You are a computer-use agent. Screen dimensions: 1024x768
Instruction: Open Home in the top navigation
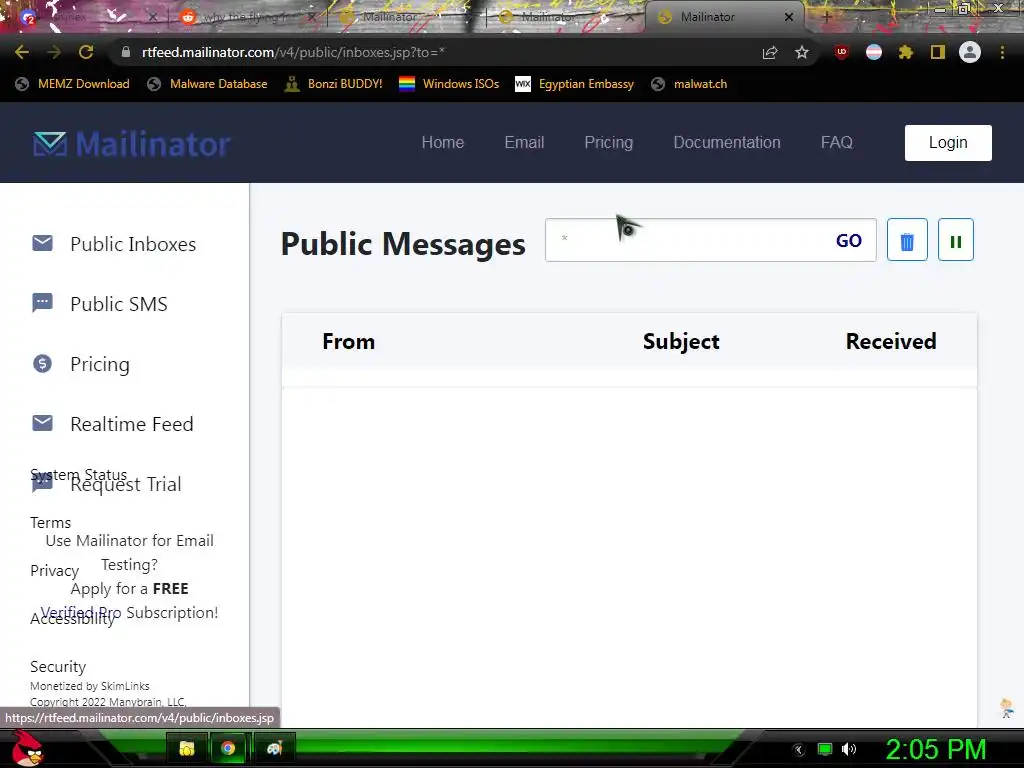(x=443, y=142)
